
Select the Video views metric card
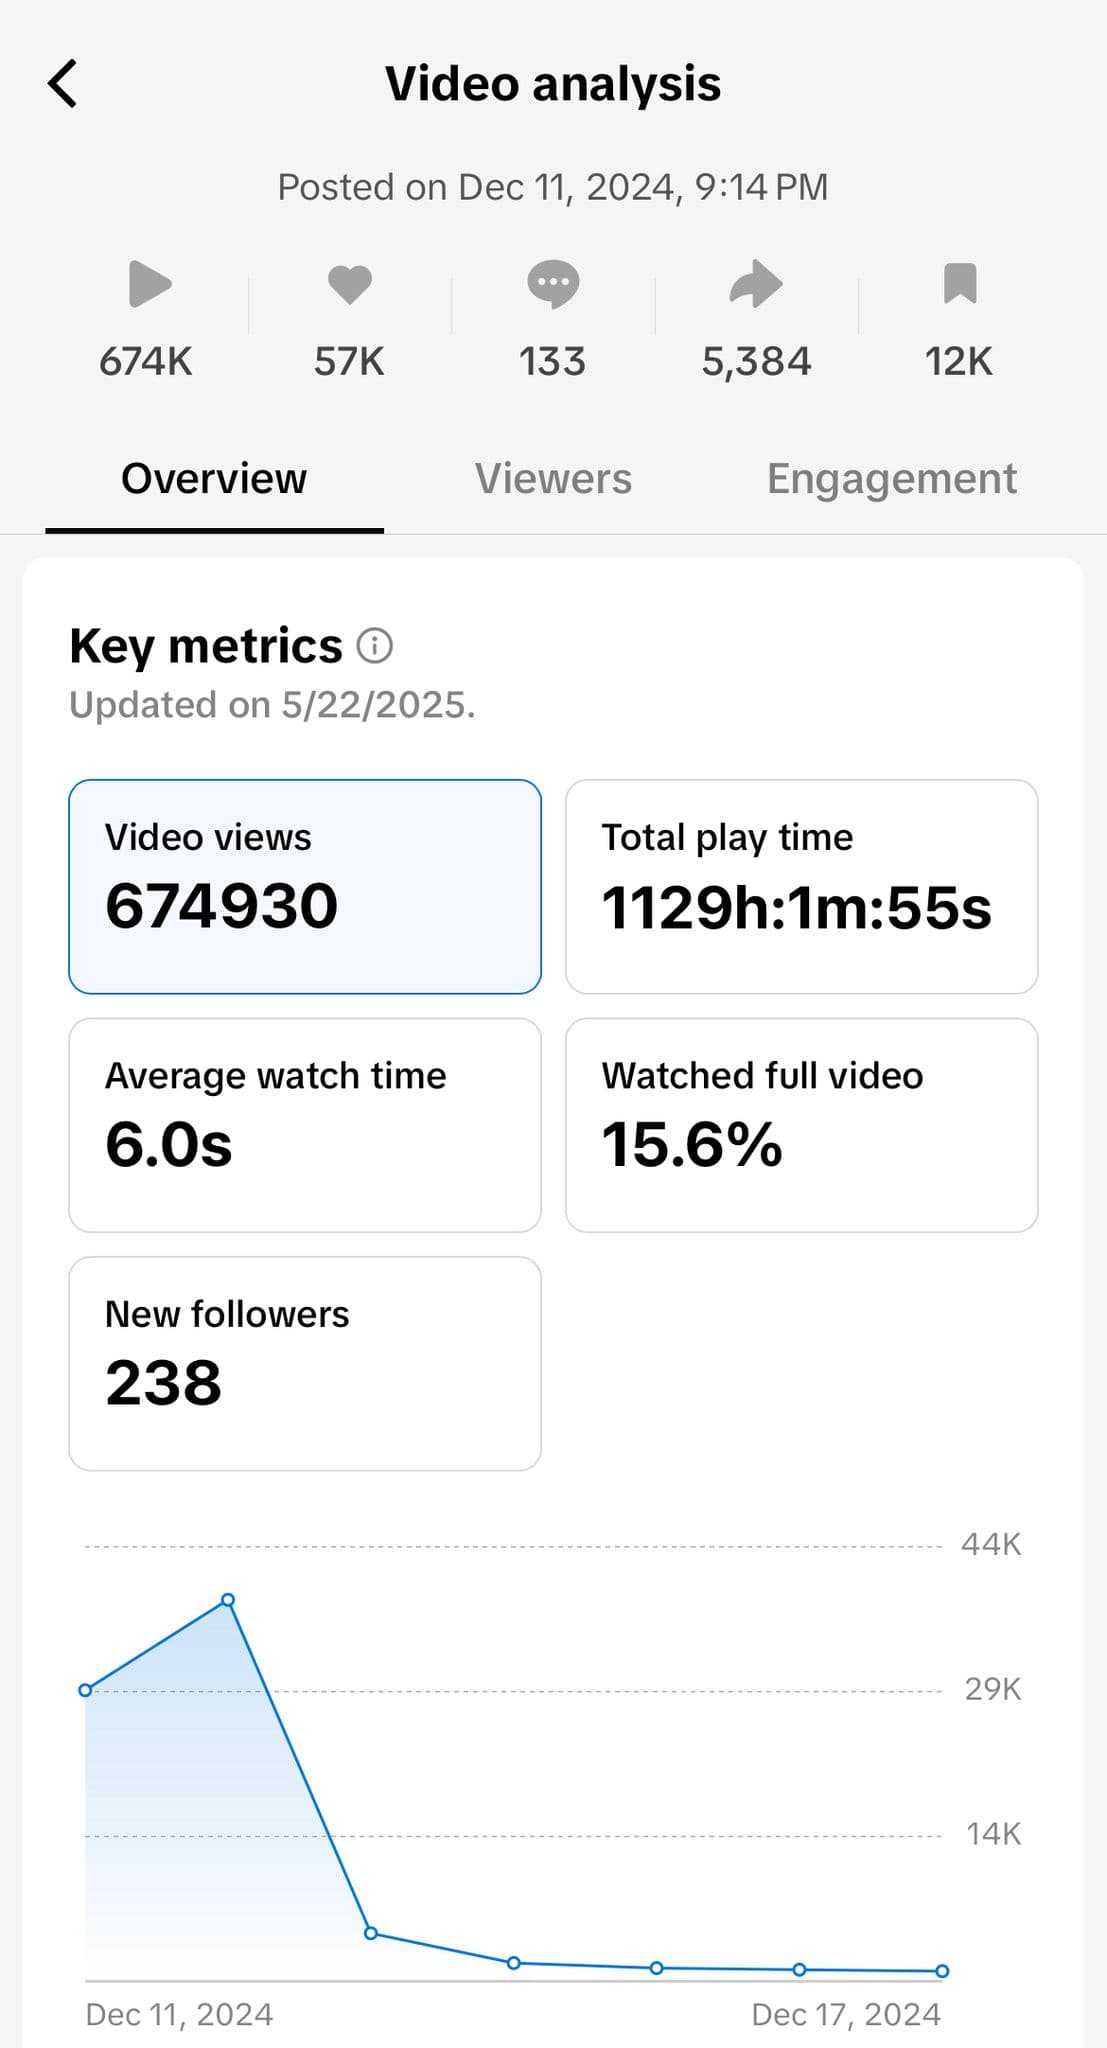303,884
